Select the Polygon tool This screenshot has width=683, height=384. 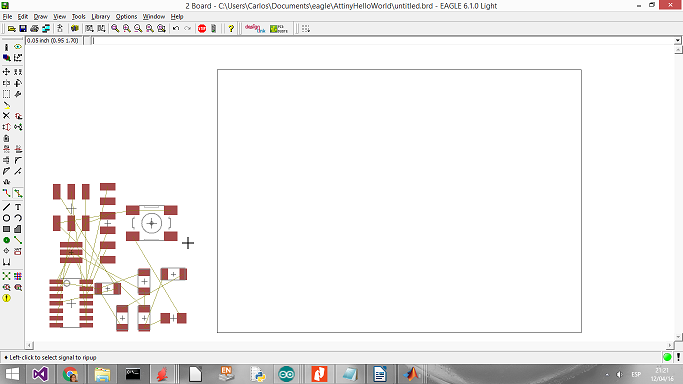click(18, 229)
